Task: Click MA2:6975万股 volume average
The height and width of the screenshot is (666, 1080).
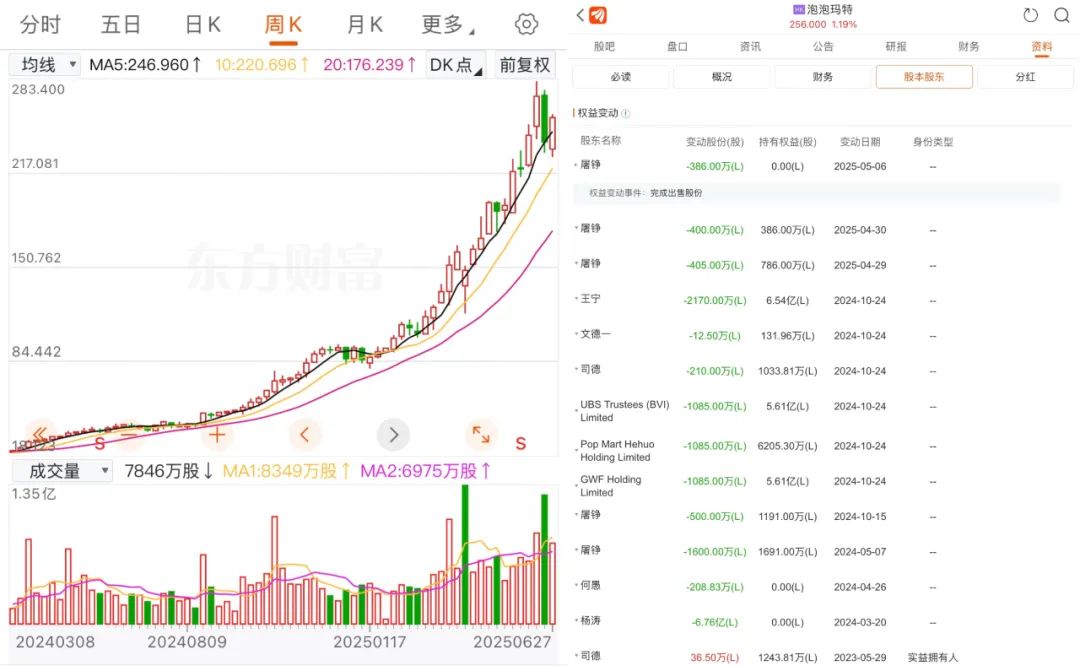Action: (426, 471)
